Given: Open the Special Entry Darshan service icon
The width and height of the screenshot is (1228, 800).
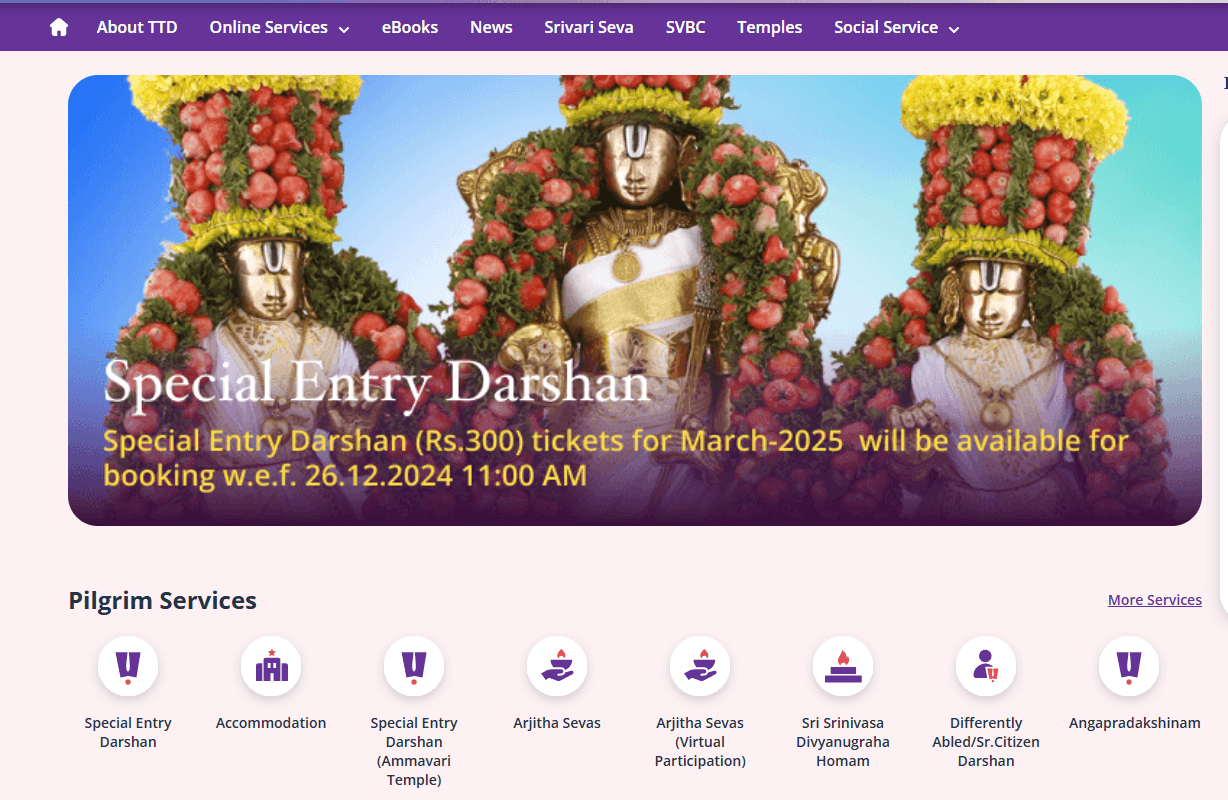Looking at the screenshot, I should tap(128, 666).
